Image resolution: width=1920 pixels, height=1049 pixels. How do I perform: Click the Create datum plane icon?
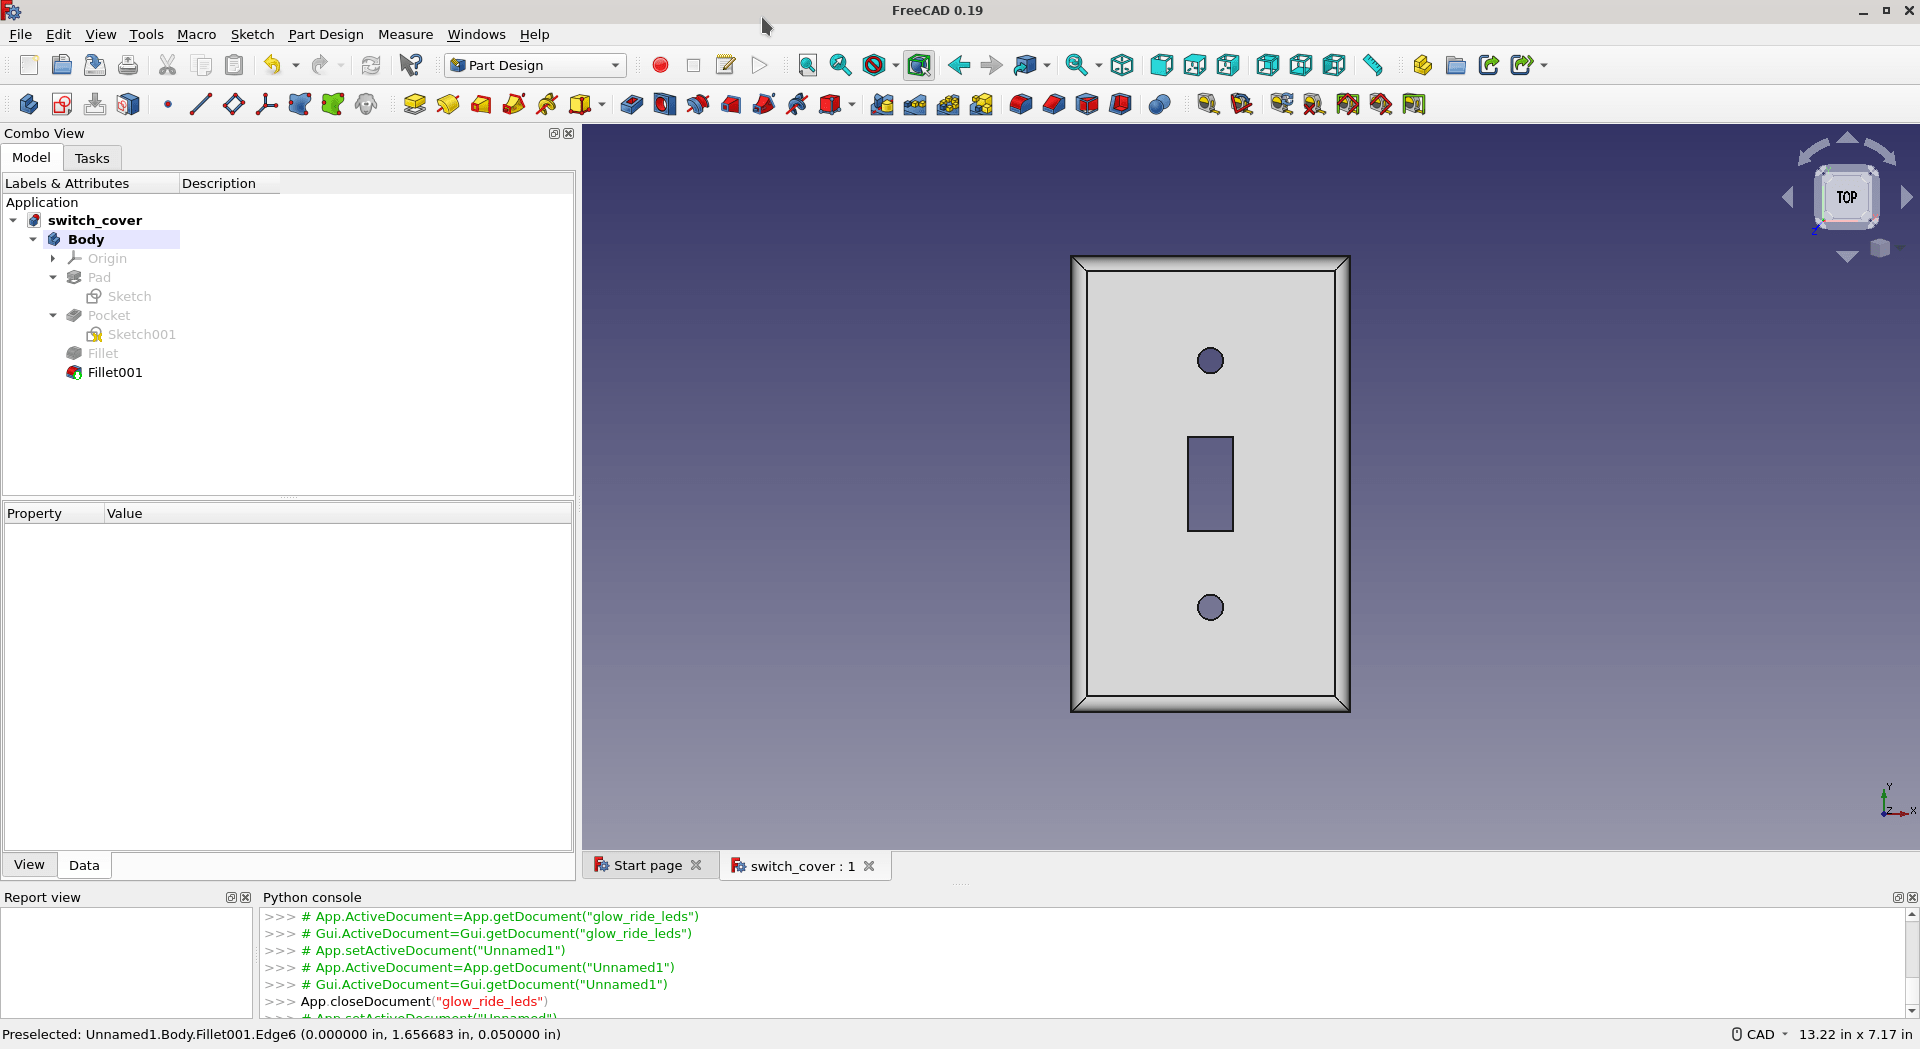pyautogui.click(x=234, y=104)
